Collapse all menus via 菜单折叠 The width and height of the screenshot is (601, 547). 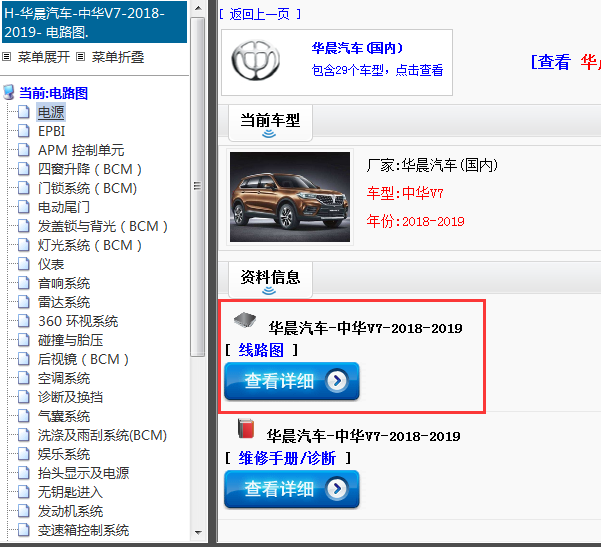pyautogui.click(x=118, y=57)
